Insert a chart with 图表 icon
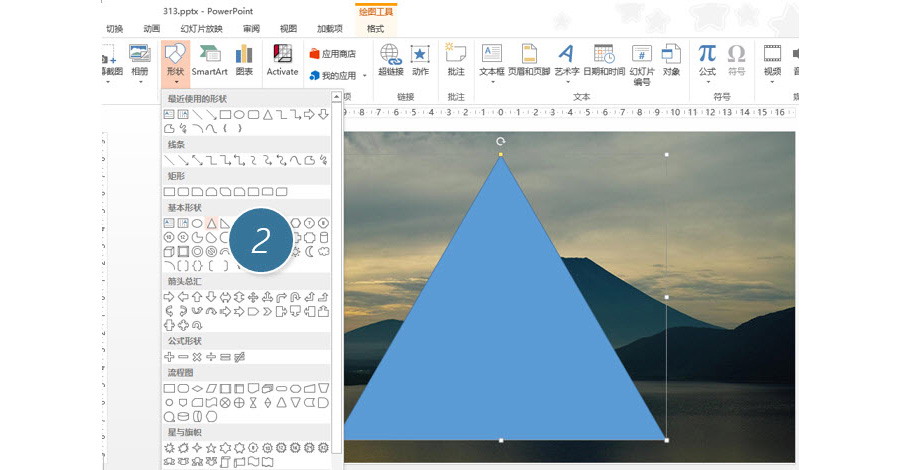900x470 pixels. click(244, 60)
